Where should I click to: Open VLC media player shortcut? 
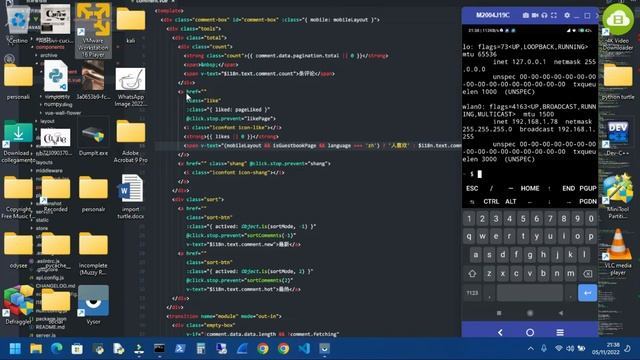click(618, 251)
